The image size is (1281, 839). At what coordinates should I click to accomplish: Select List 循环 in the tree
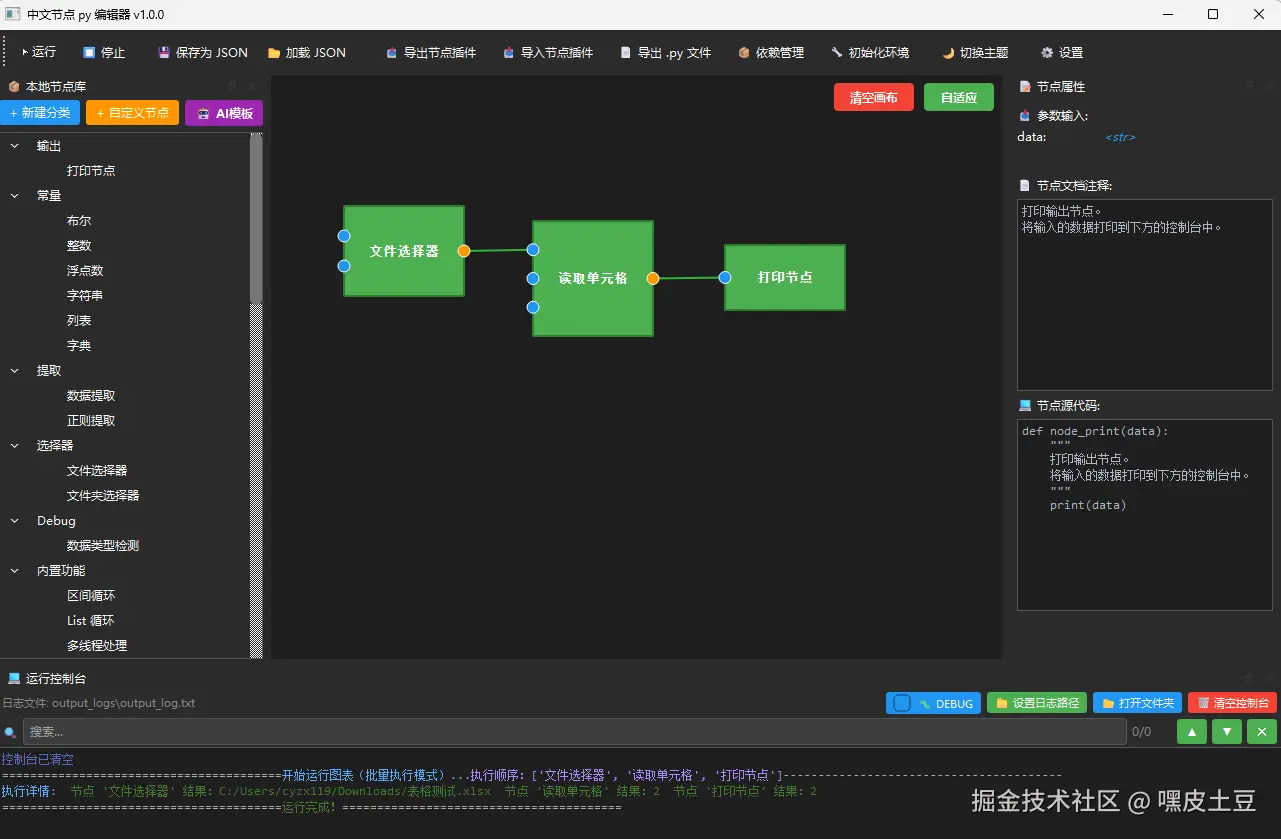(x=91, y=621)
